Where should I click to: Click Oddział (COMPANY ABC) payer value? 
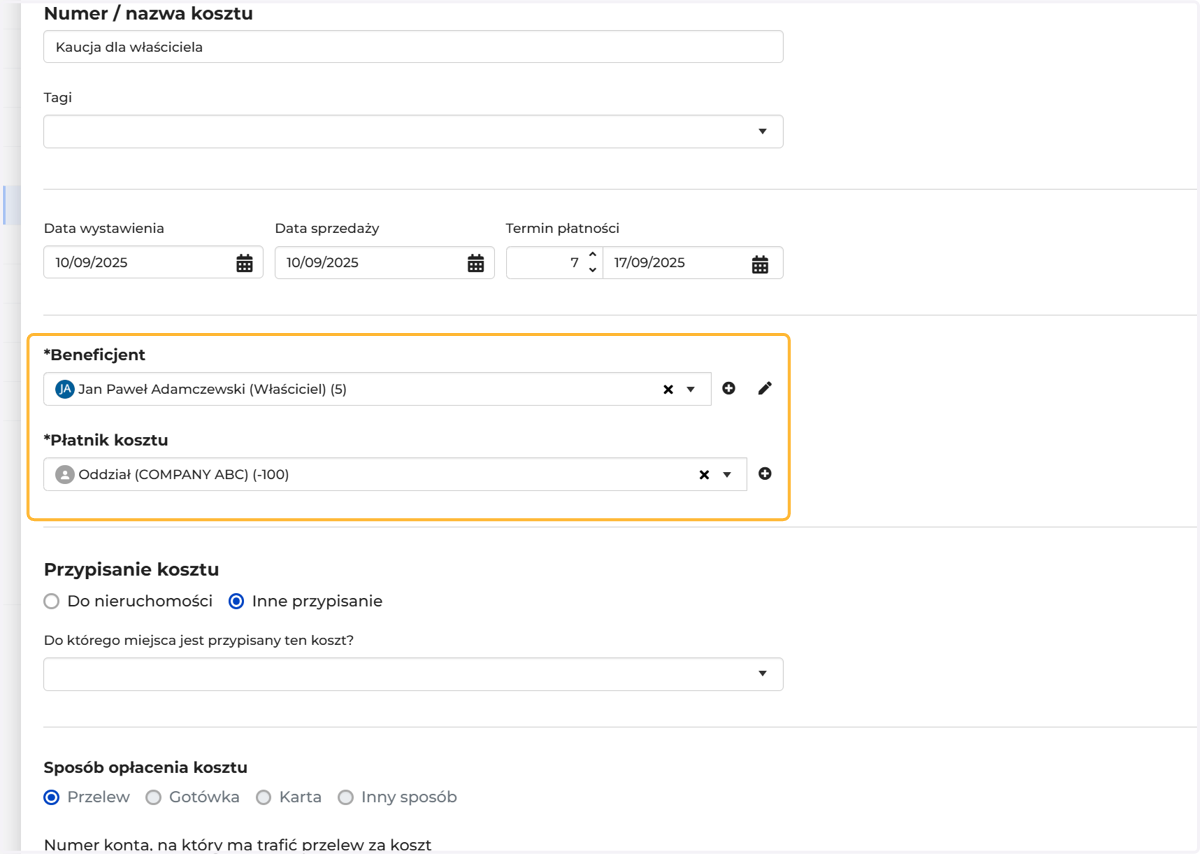pos(184,475)
